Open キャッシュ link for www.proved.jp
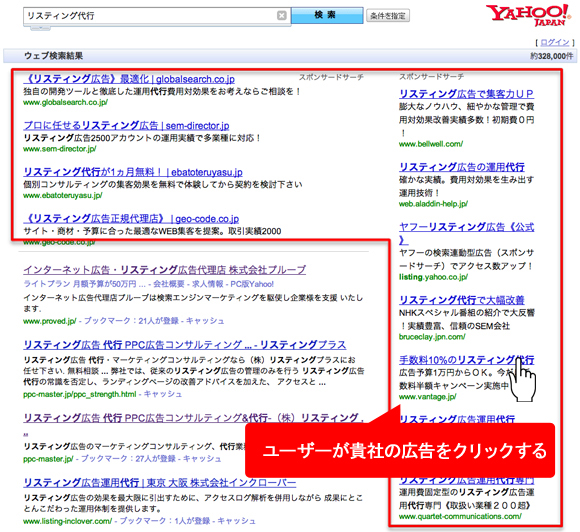Viewport: 580px width, 532px height. point(205,321)
